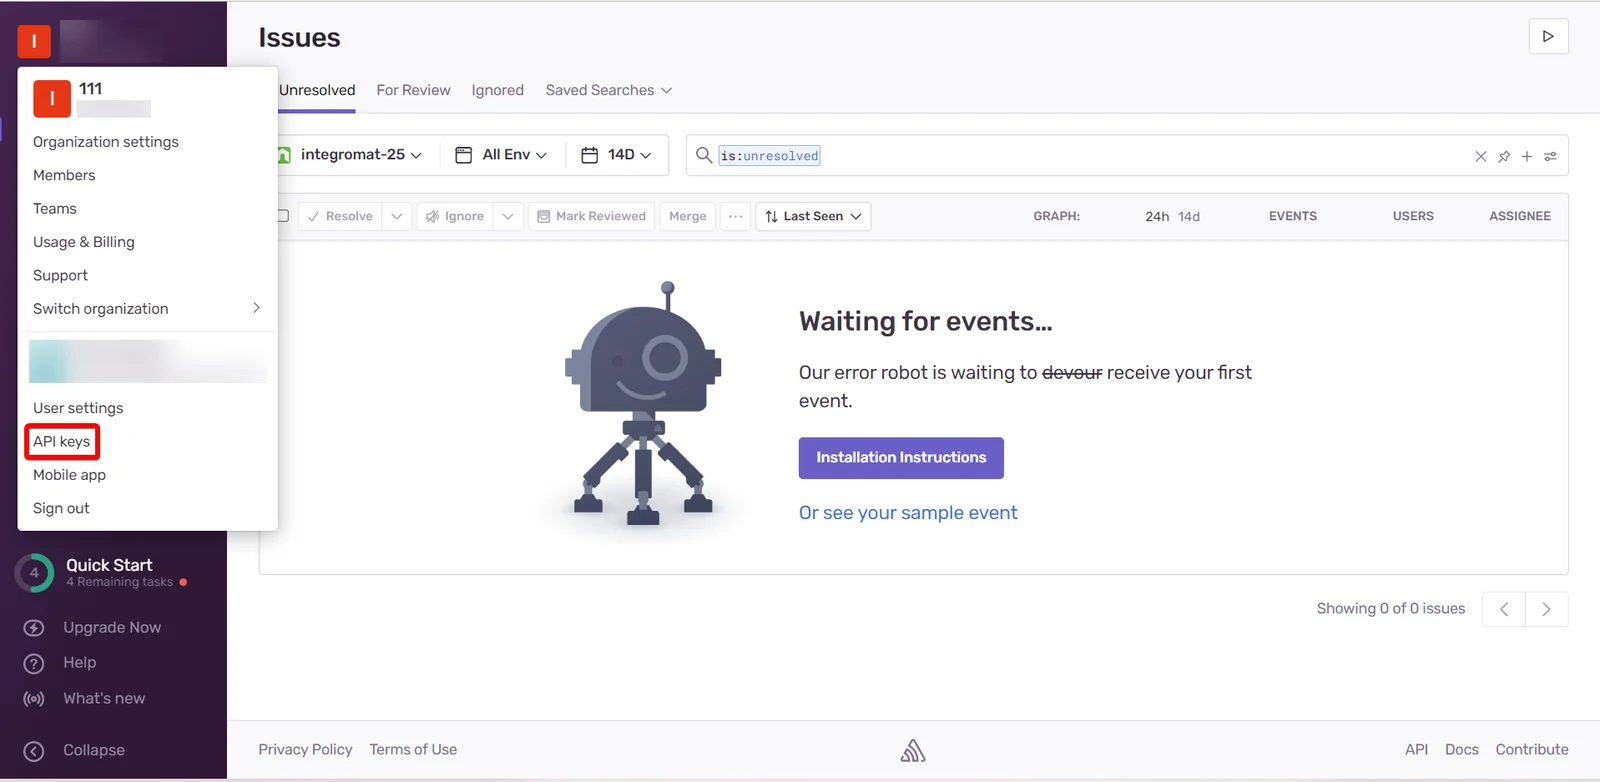Pin the current search
The image size is (1600, 782).
pos(1504,157)
